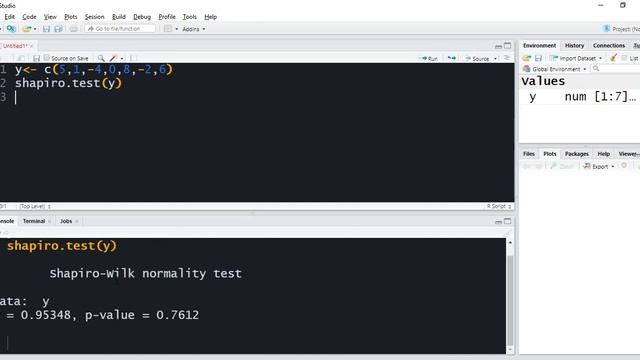Open the Session menu
This screenshot has width=640, height=360.
coord(94,17)
